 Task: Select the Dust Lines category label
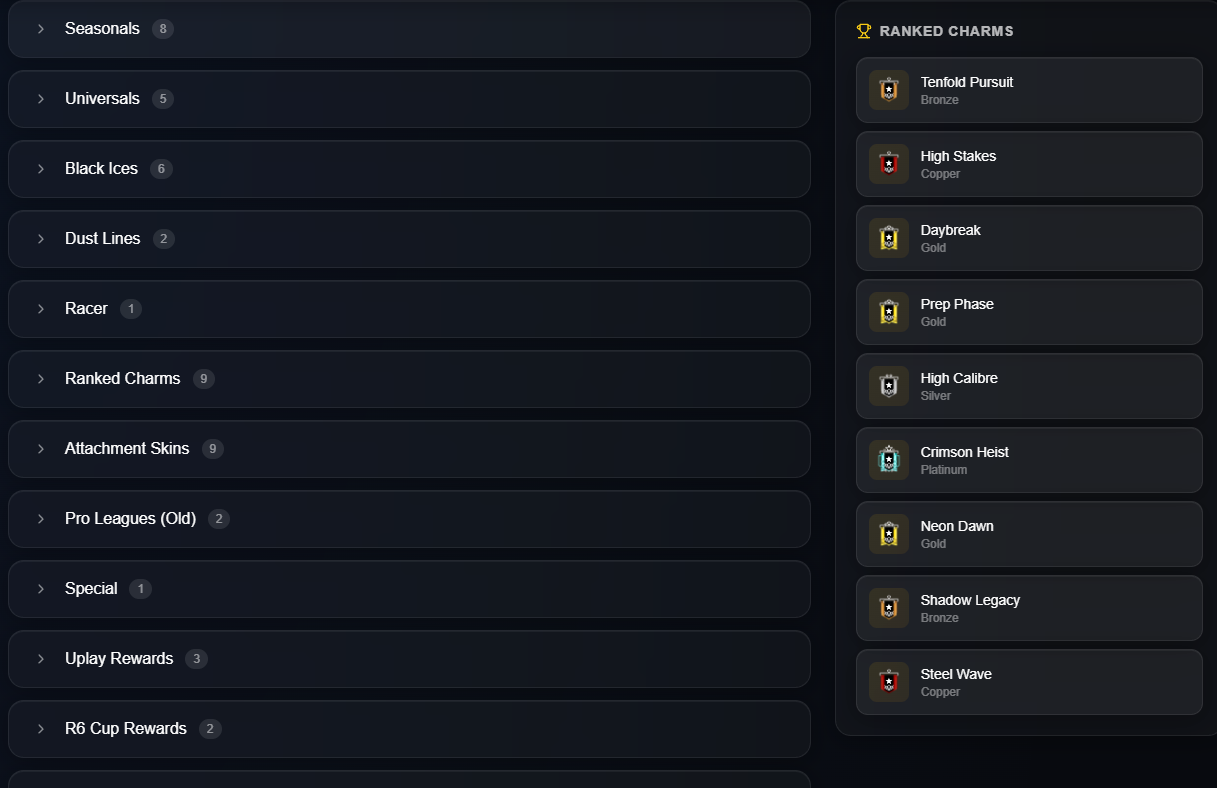pos(102,239)
